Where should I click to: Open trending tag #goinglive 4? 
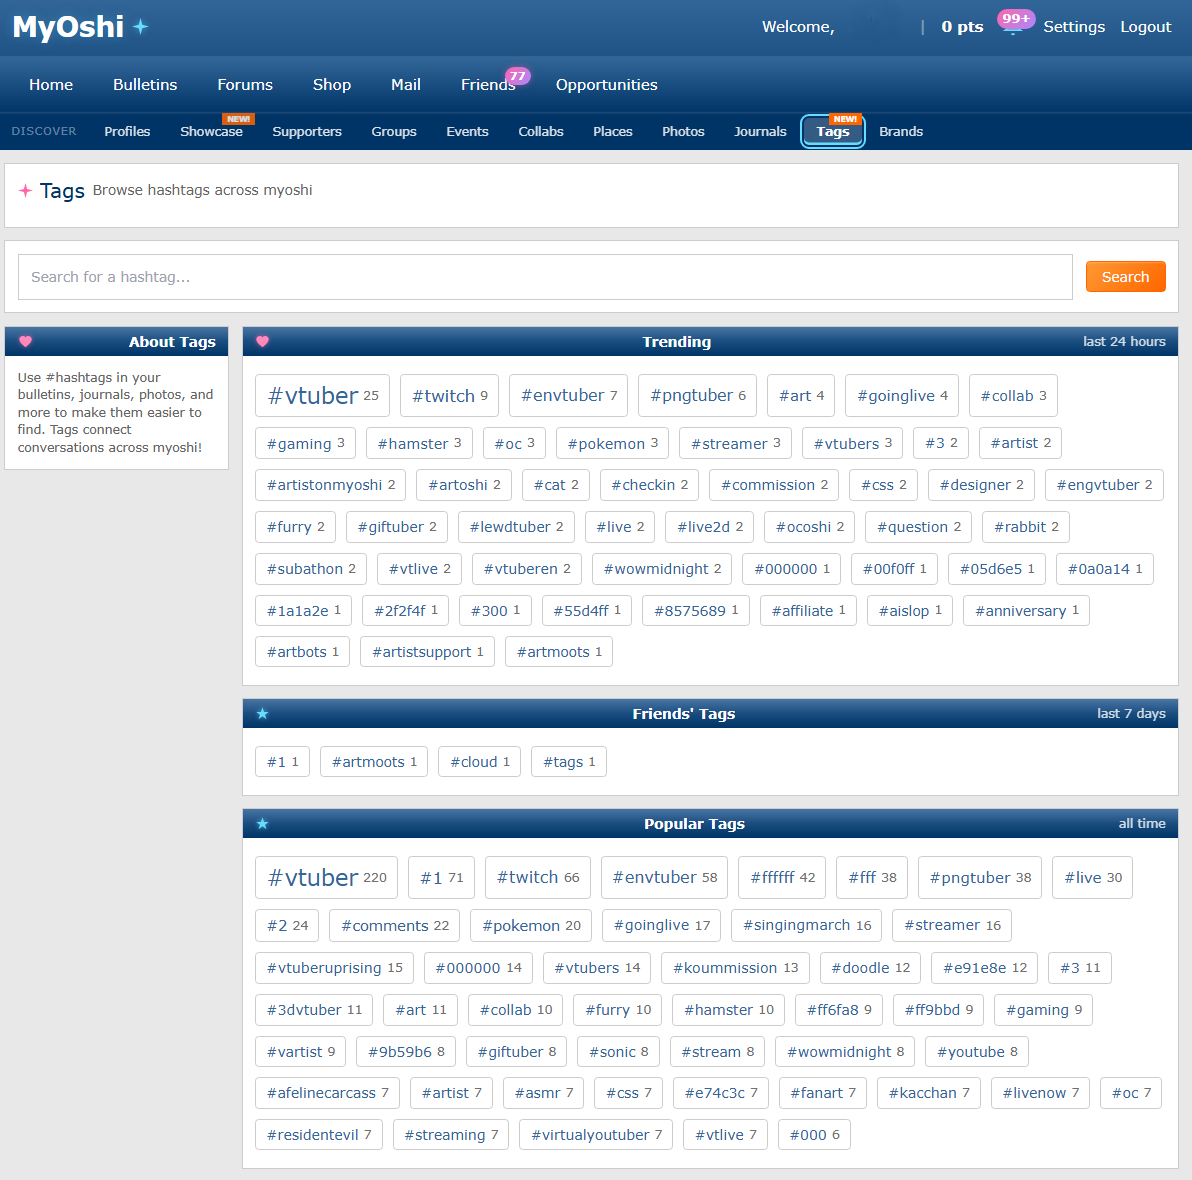902,395
